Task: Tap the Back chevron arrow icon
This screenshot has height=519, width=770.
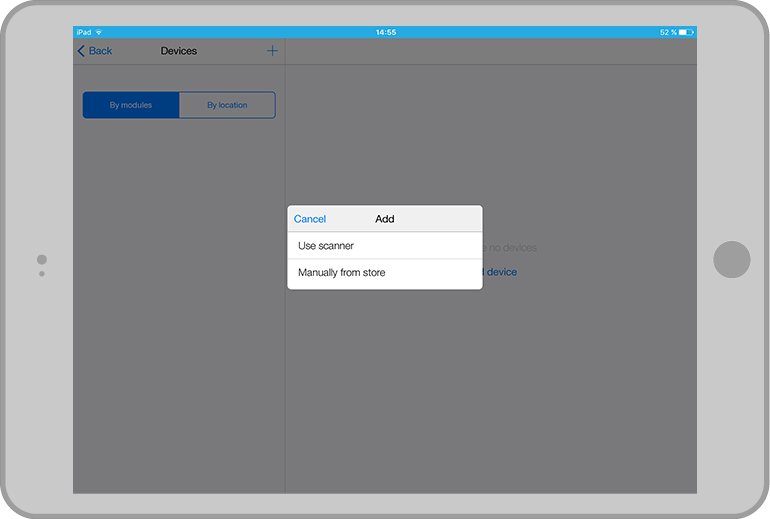Action: (x=81, y=51)
